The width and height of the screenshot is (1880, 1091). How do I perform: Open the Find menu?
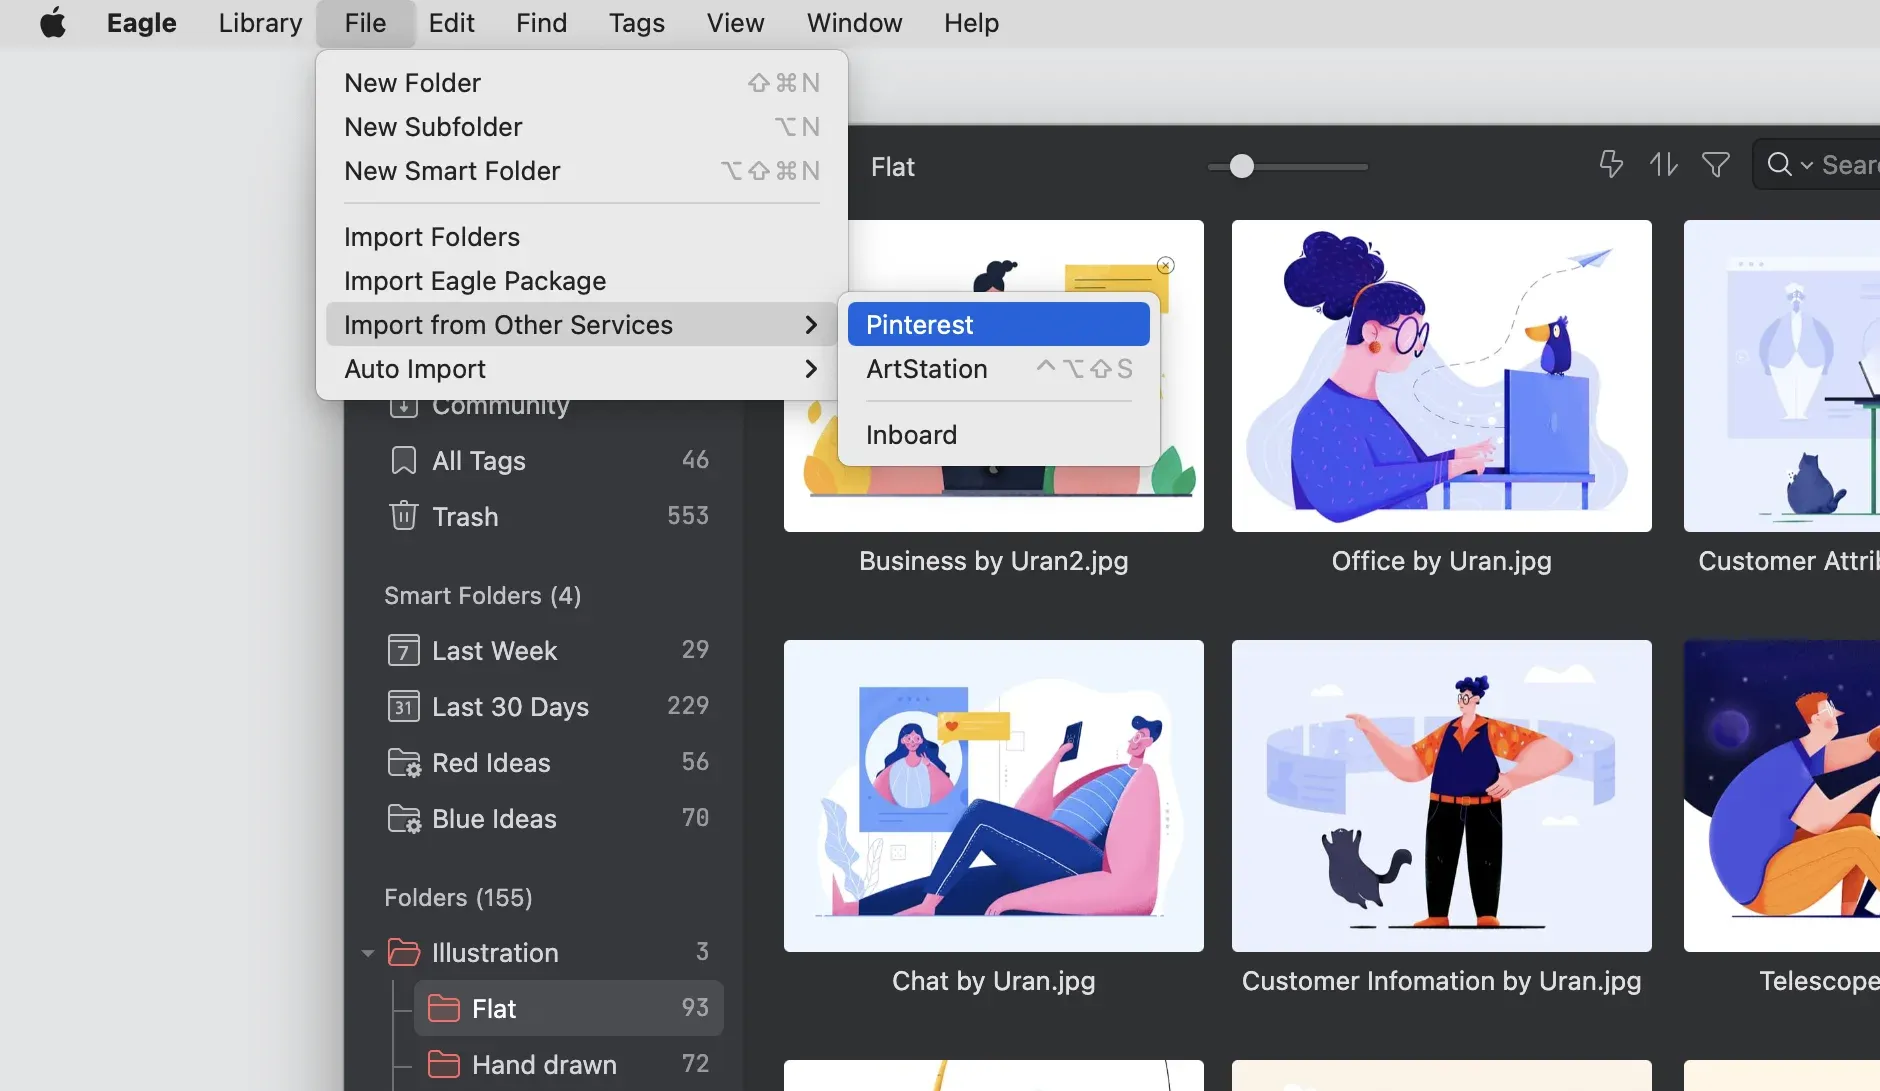coord(541,22)
